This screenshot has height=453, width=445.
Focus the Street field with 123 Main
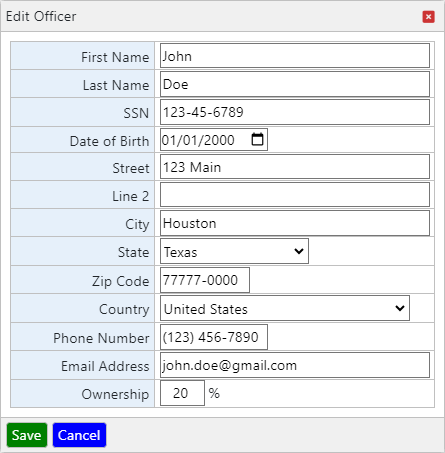click(295, 167)
